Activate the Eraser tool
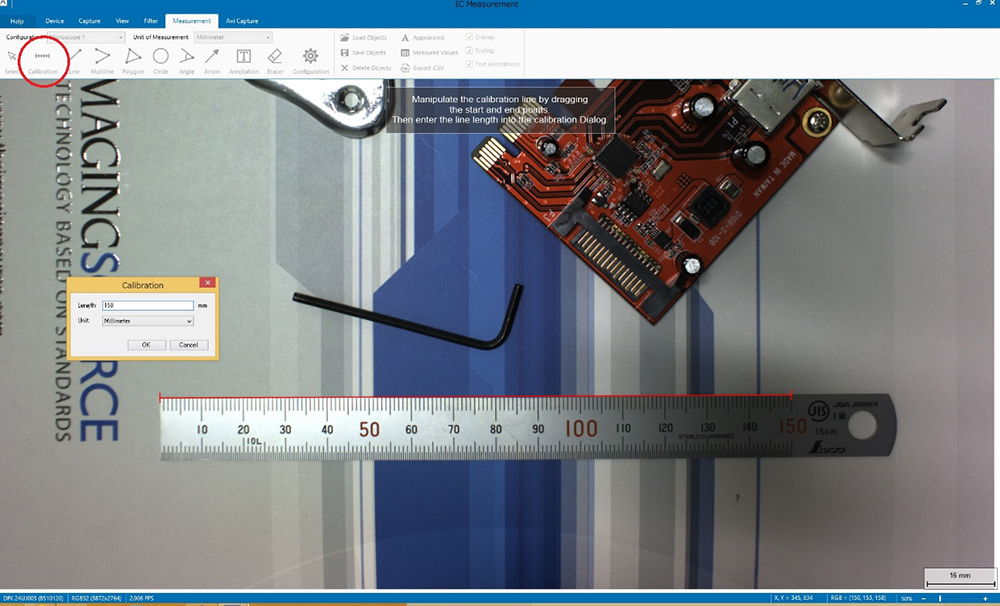This screenshot has height=606, width=1000. pyautogui.click(x=275, y=62)
